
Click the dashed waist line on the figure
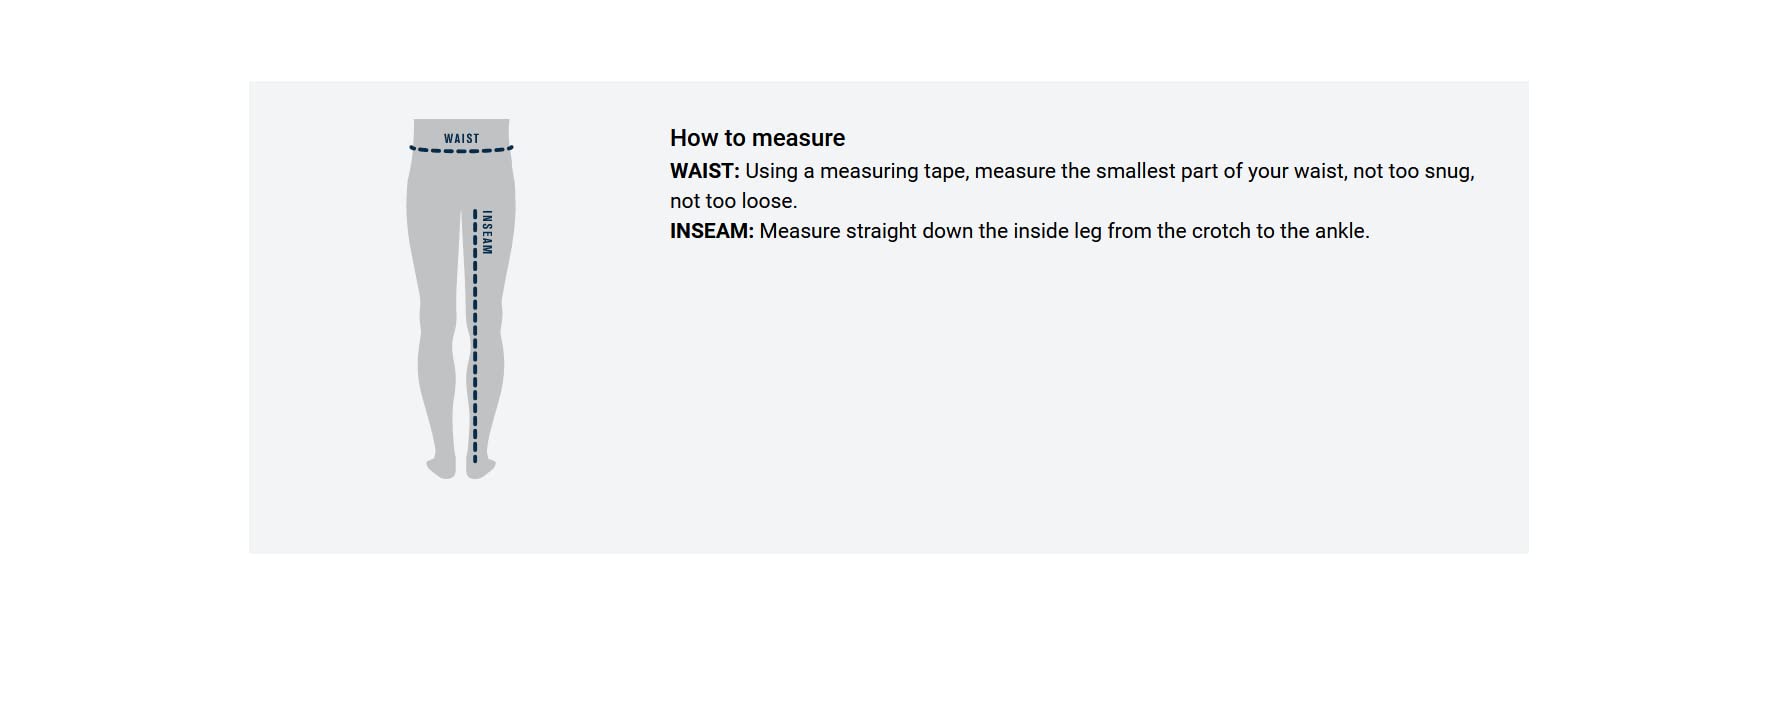coord(461,151)
